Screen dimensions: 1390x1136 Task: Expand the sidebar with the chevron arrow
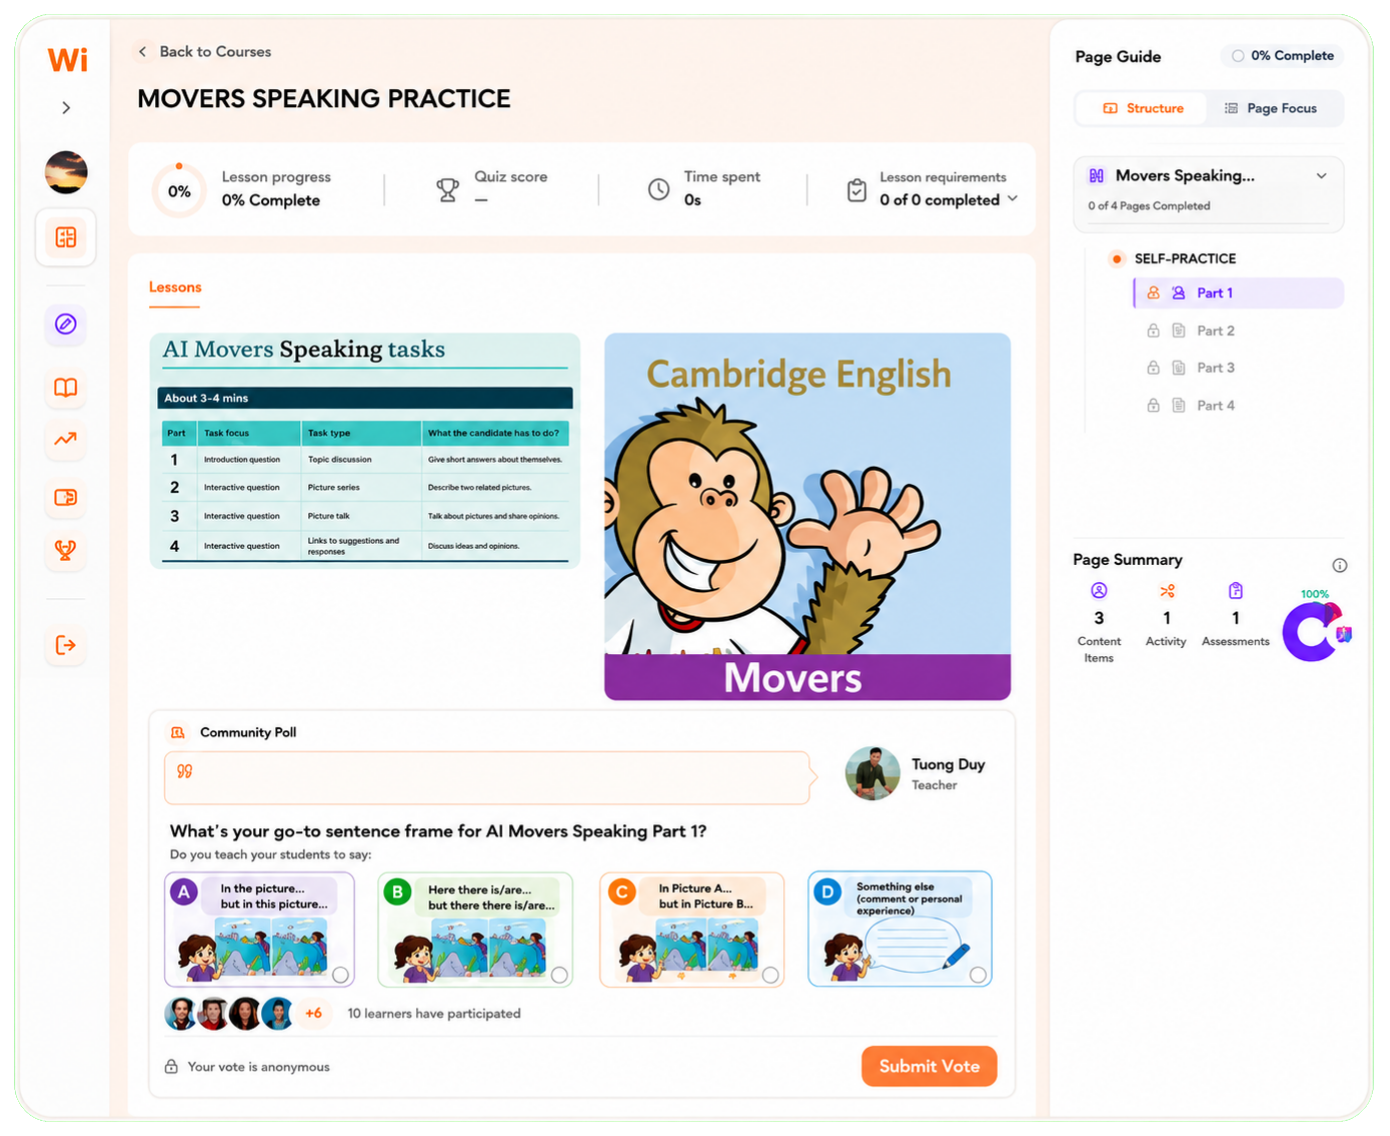pos(66,108)
